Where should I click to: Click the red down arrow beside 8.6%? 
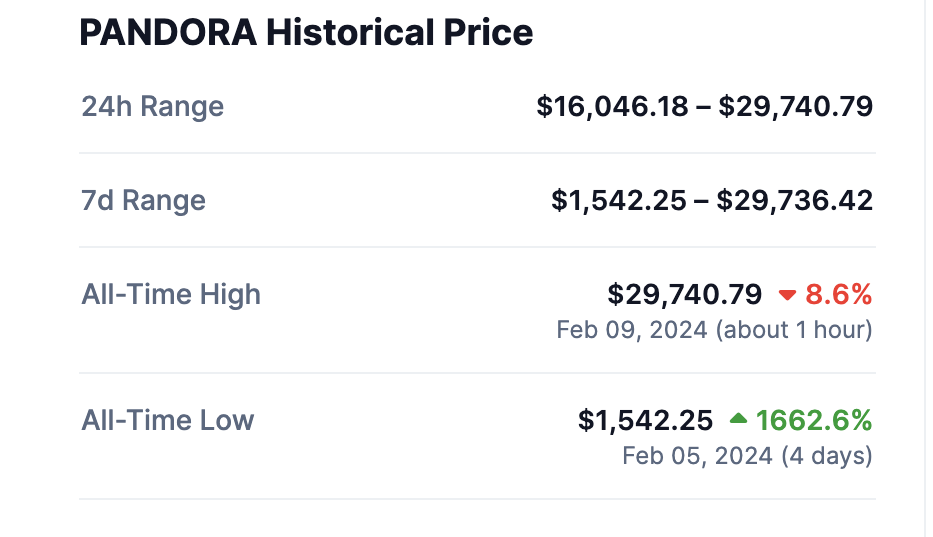pyautogui.click(x=787, y=295)
